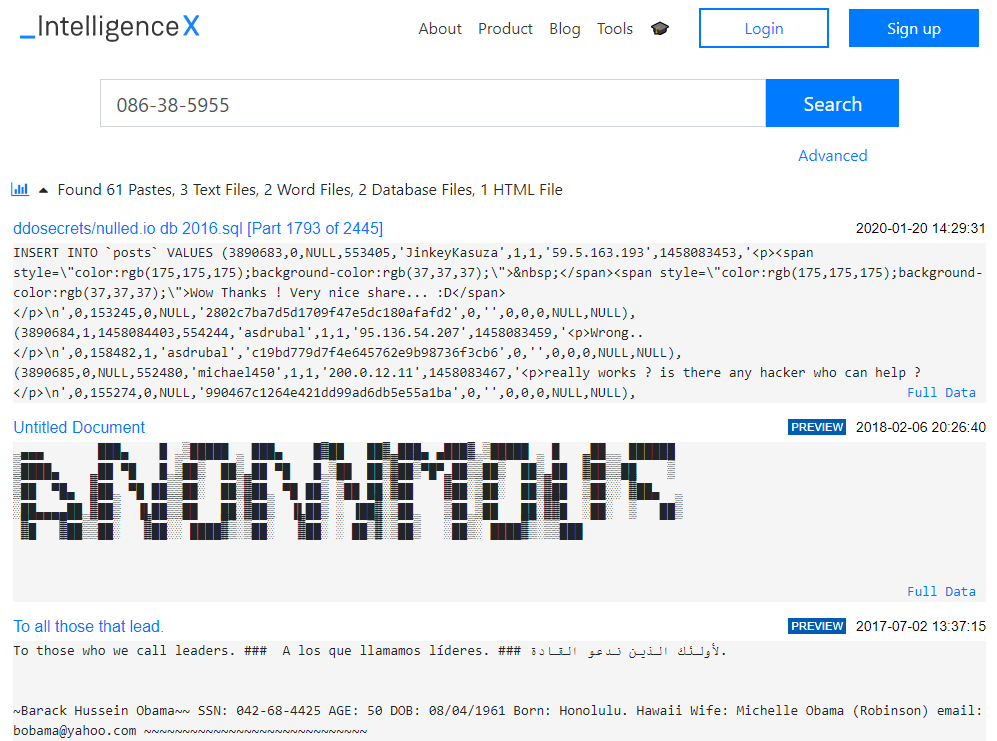Open the graduation cap academia icon
Image resolution: width=997 pixels, height=741 pixels.
click(x=659, y=29)
